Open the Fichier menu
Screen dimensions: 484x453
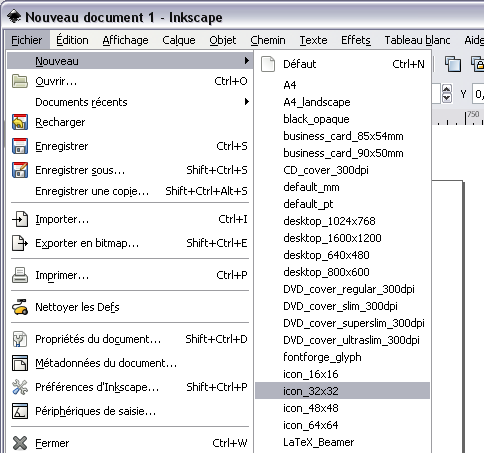27,40
